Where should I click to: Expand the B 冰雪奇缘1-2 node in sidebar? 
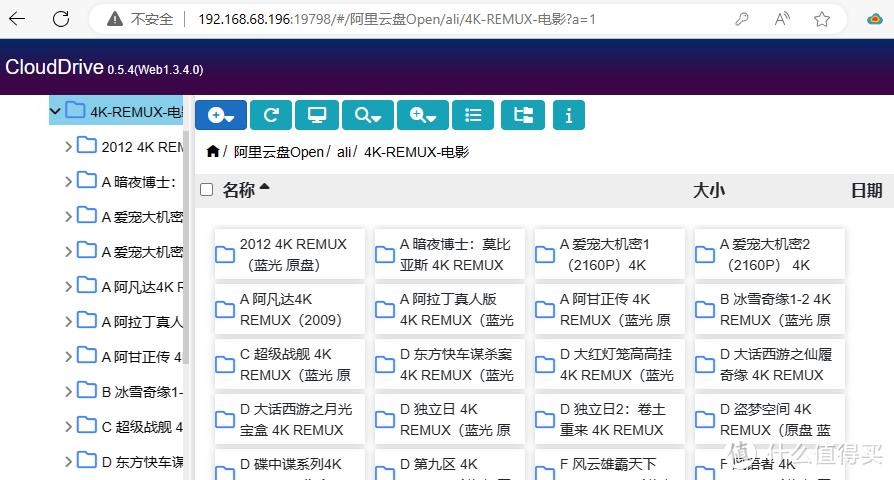(68, 391)
